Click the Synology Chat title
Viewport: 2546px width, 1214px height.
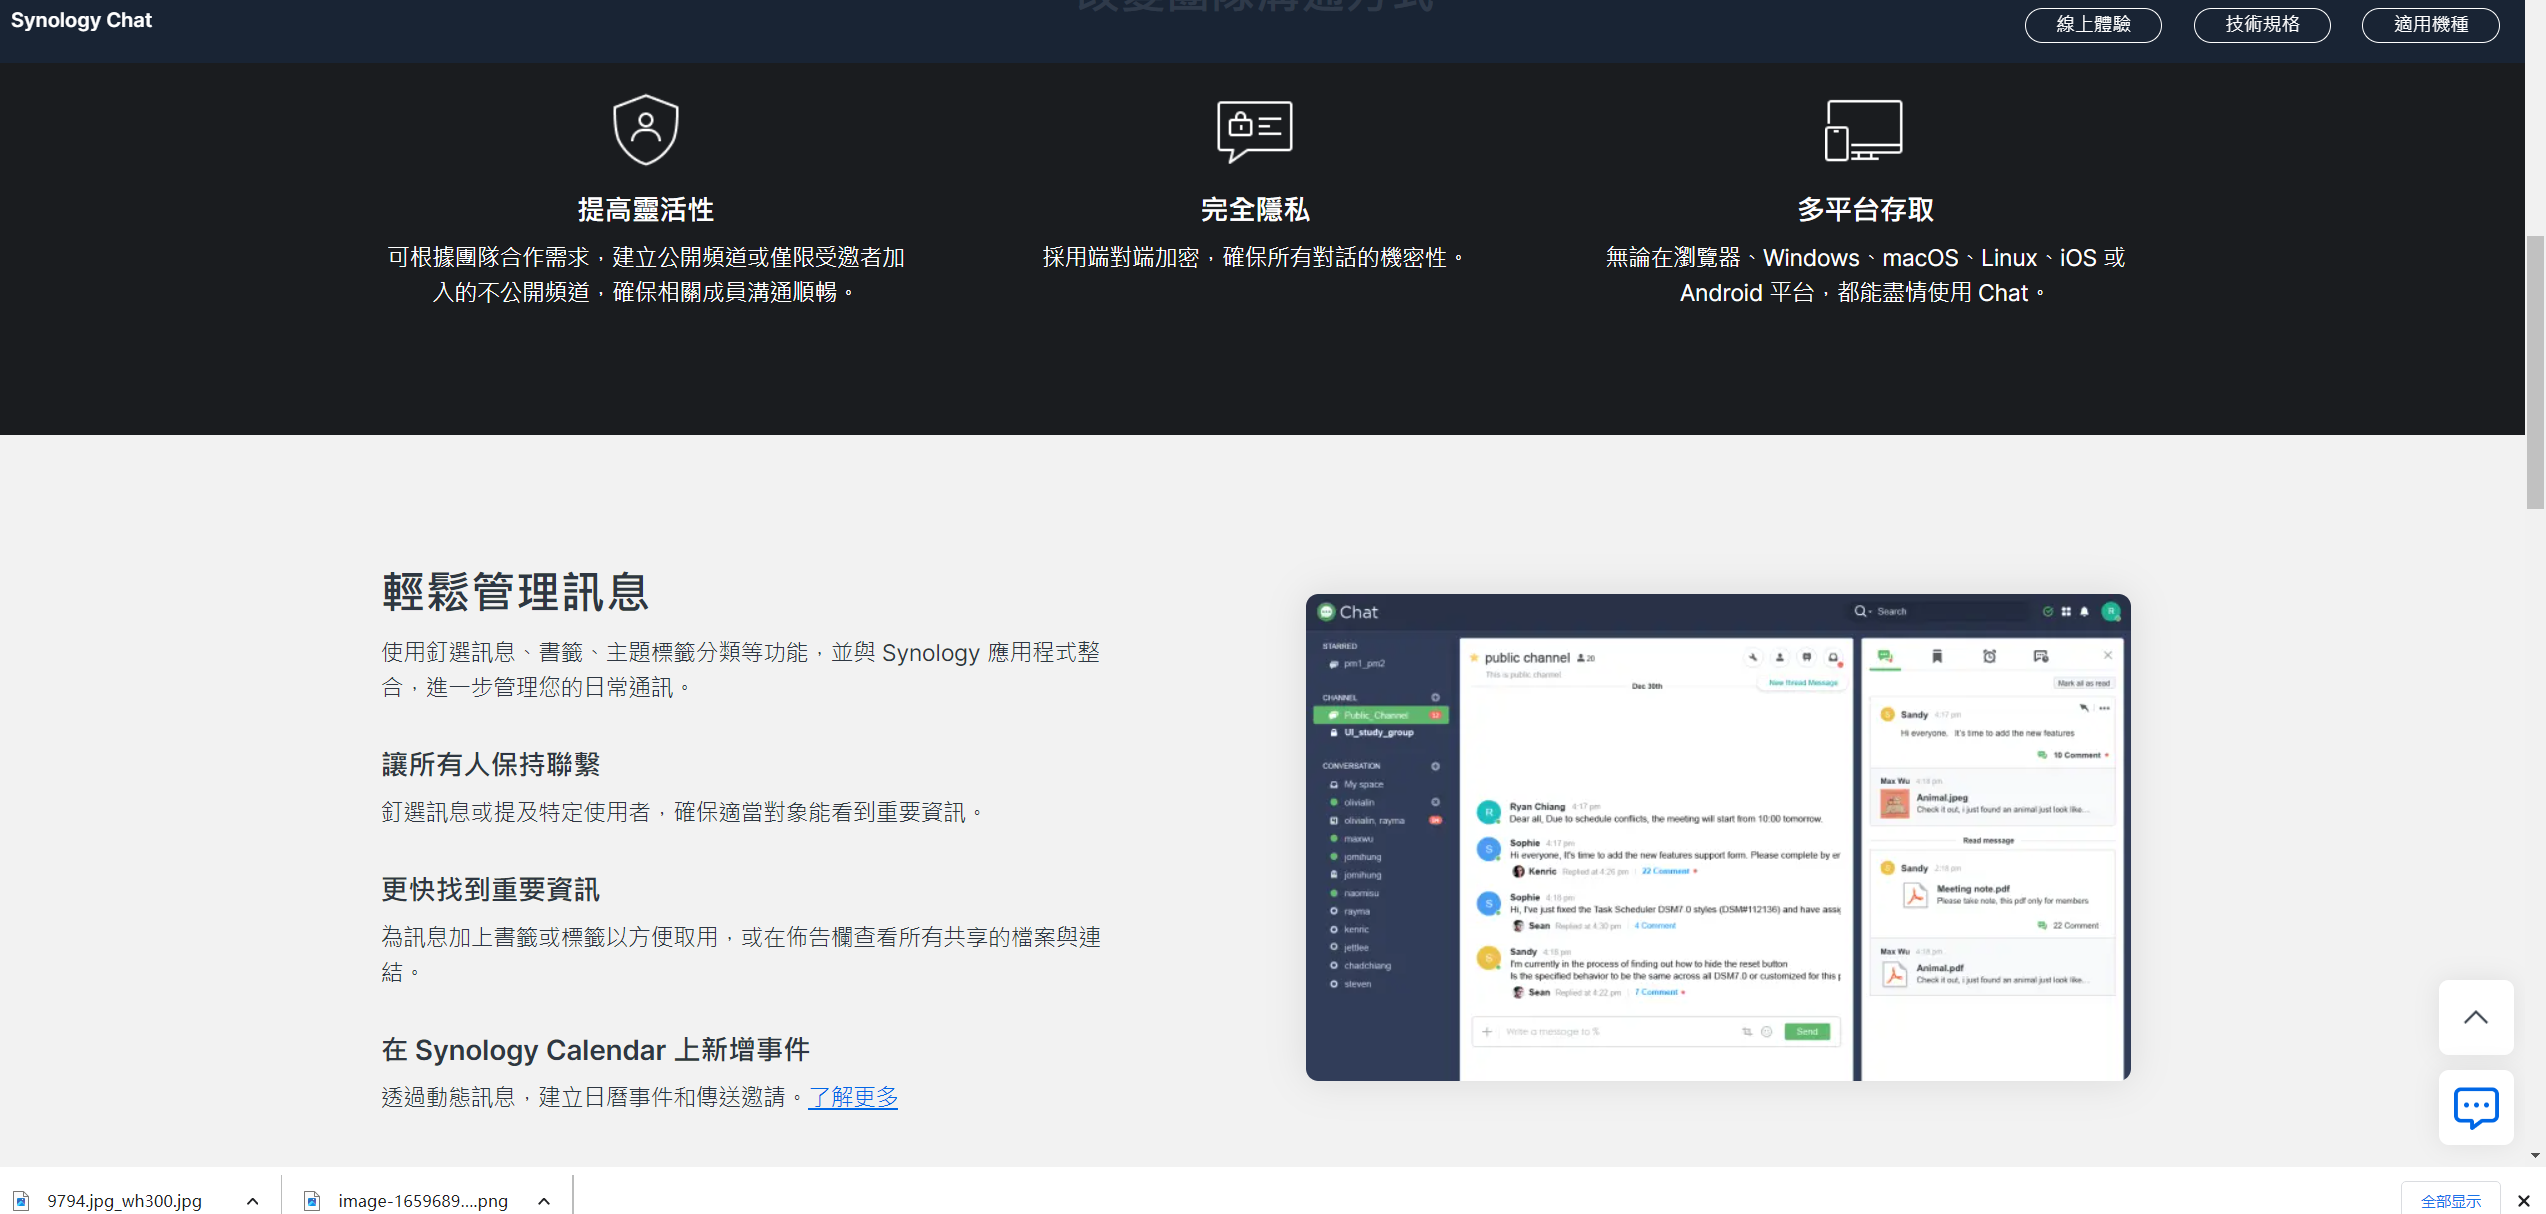81,20
